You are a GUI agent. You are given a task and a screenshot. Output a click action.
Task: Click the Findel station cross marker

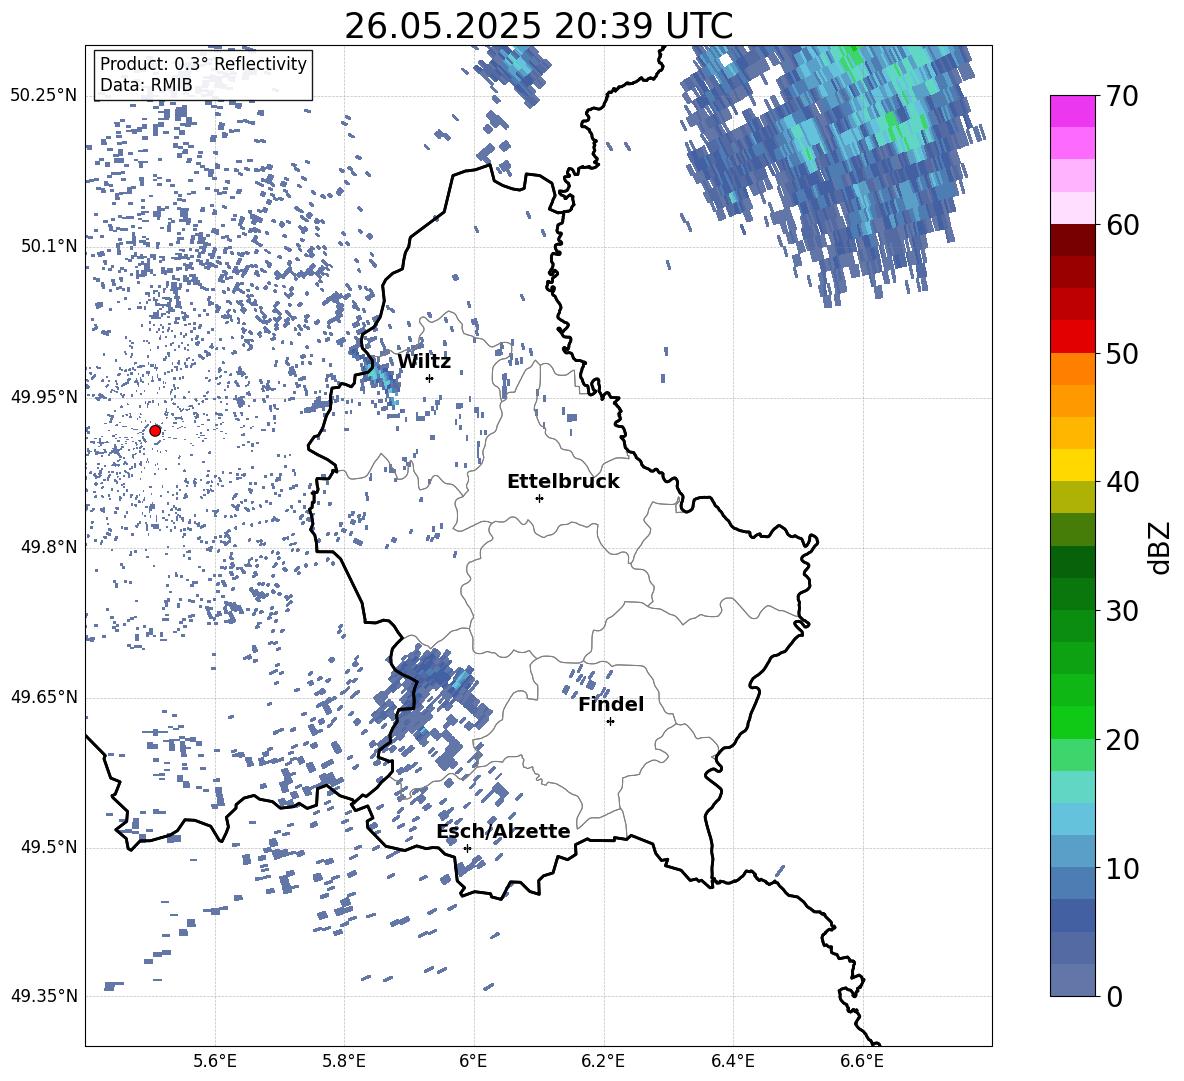point(610,722)
